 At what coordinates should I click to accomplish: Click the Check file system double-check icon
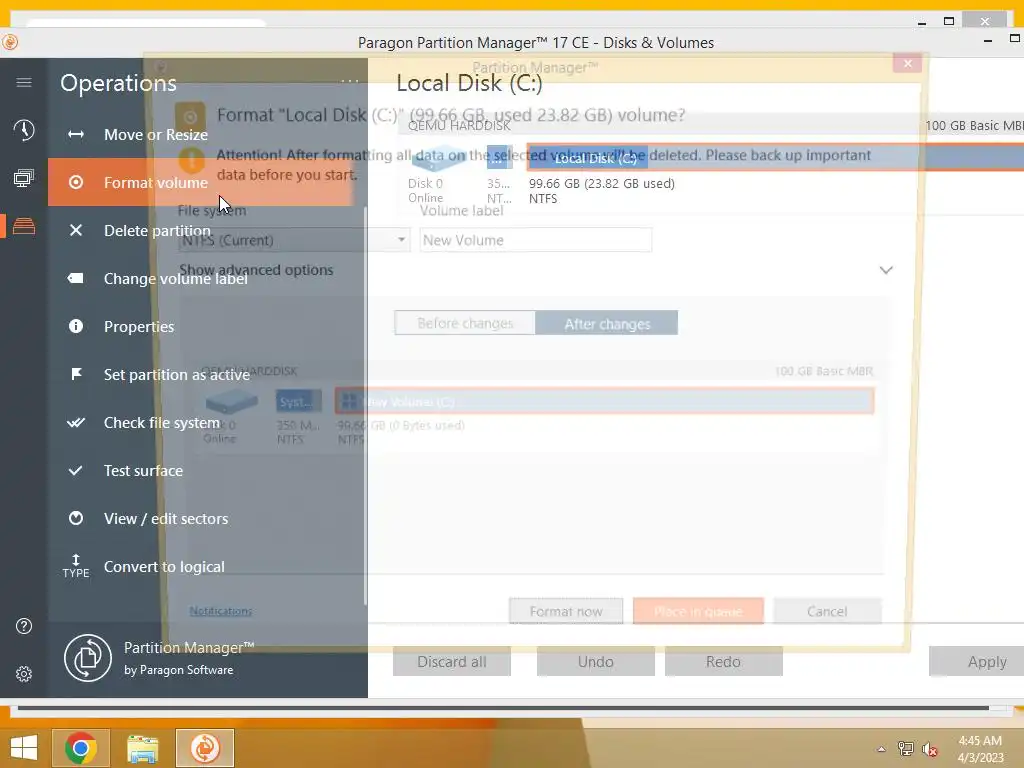(76, 423)
